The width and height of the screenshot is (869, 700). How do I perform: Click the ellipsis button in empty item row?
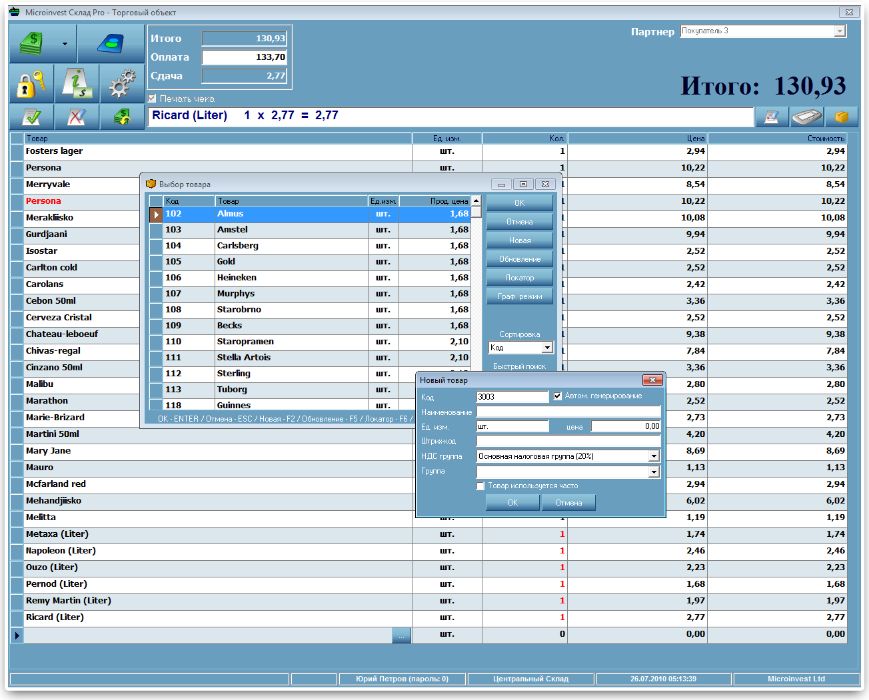[401, 635]
